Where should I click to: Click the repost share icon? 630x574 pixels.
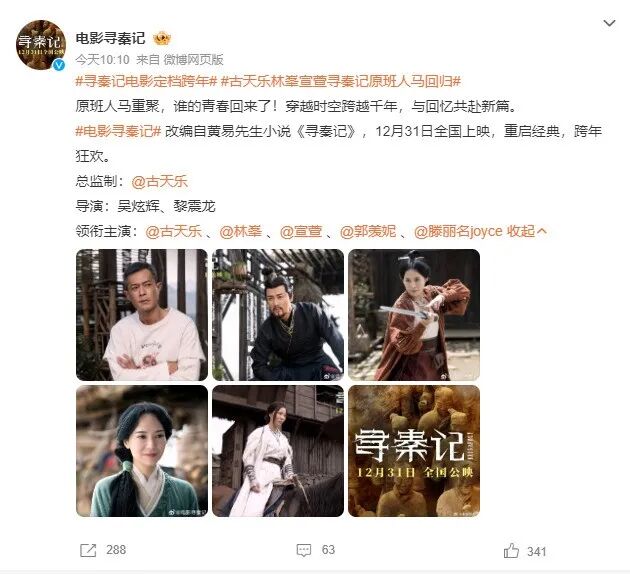coord(88,550)
